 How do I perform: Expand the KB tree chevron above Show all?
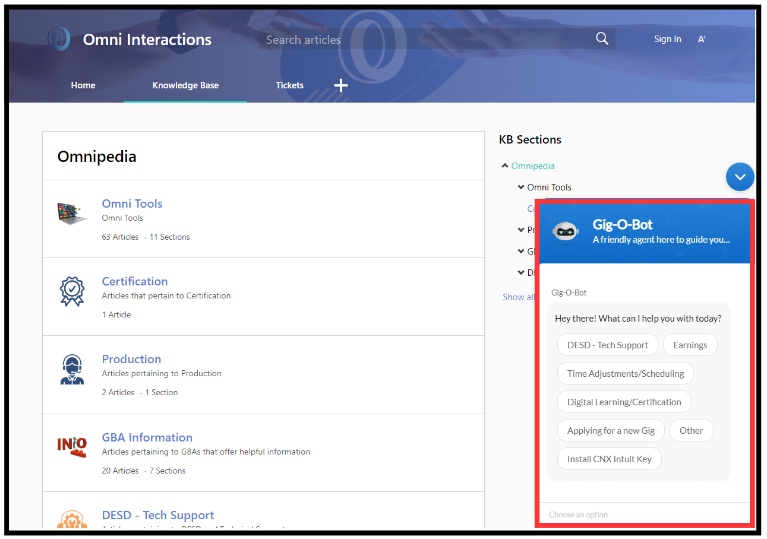tap(521, 272)
